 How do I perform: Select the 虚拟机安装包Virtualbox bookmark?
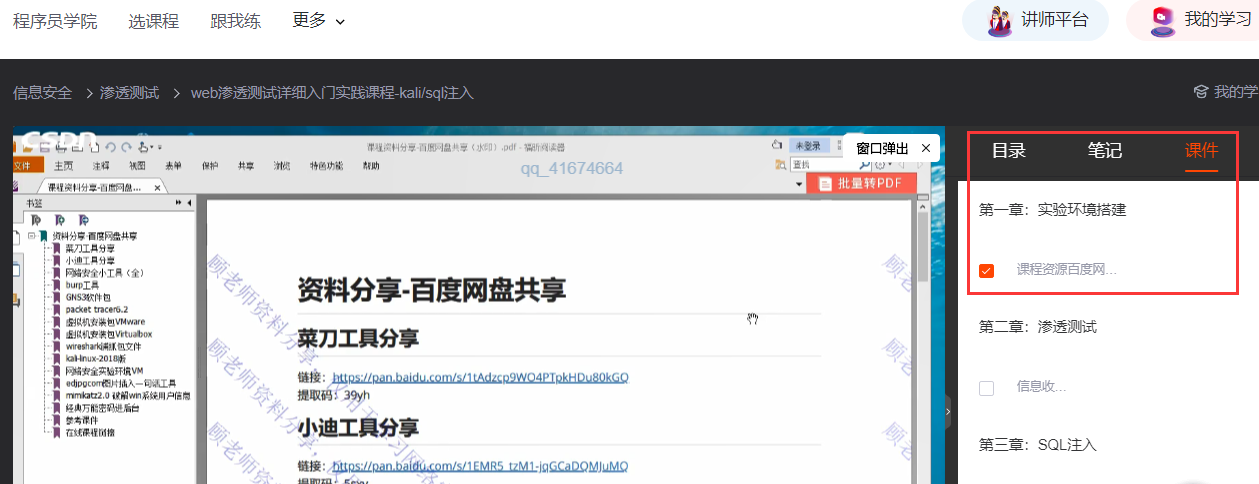(109, 333)
